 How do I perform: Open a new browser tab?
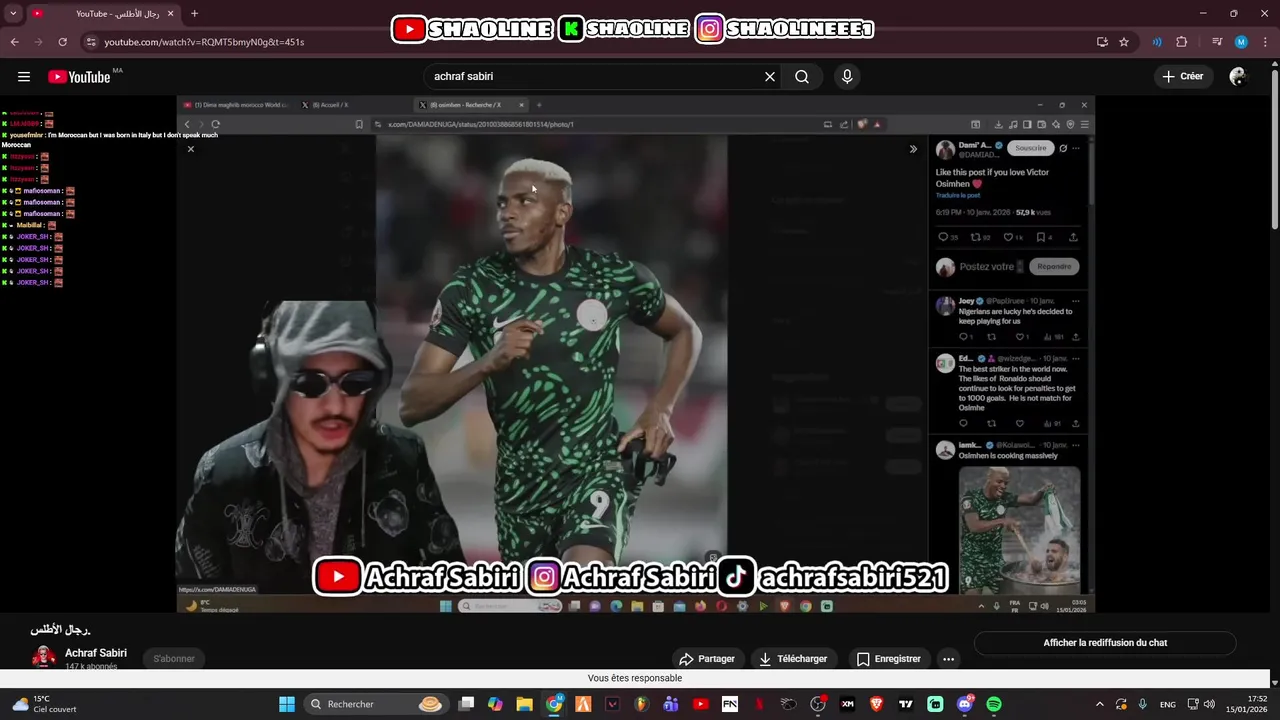(x=194, y=14)
